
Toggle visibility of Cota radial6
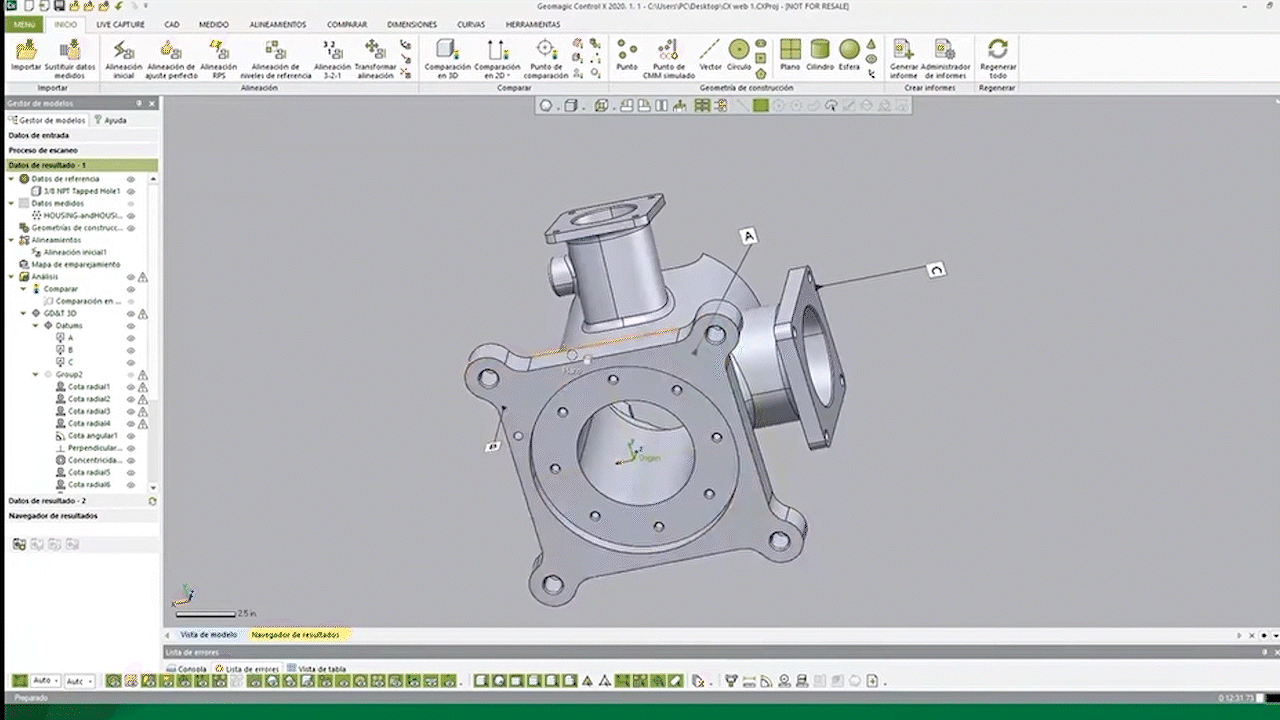(x=130, y=485)
